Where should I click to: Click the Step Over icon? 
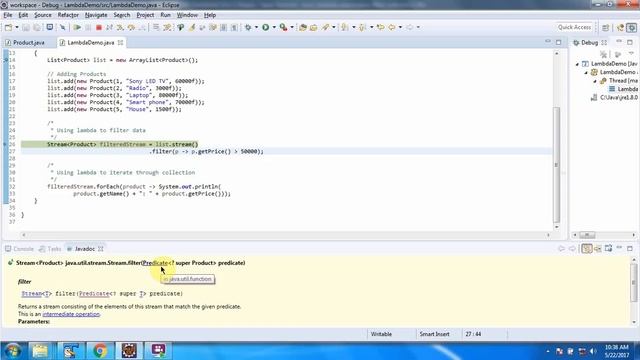(131, 27)
